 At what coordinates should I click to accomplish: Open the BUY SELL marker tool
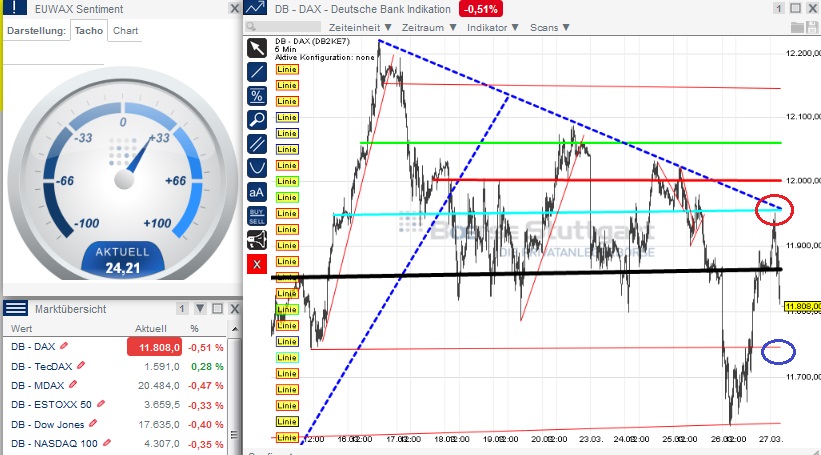[x=257, y=216]
